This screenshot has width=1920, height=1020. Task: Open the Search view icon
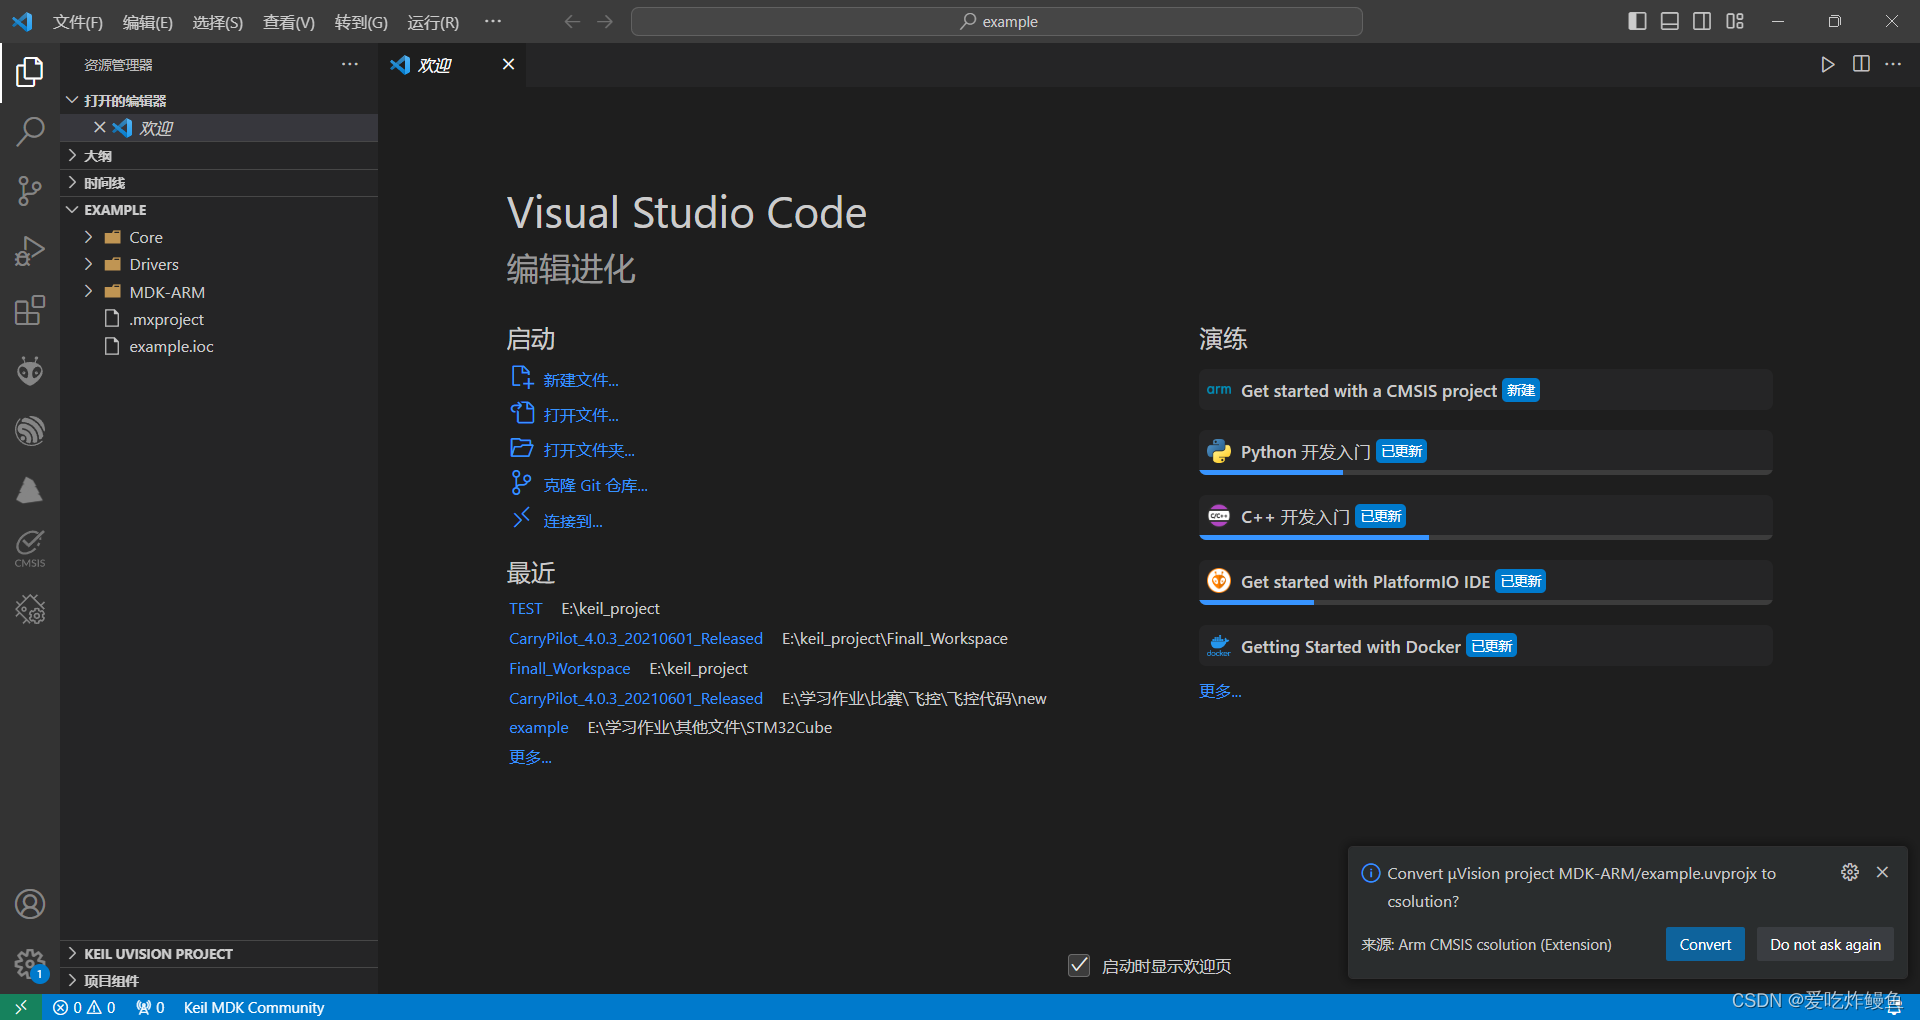30,131
